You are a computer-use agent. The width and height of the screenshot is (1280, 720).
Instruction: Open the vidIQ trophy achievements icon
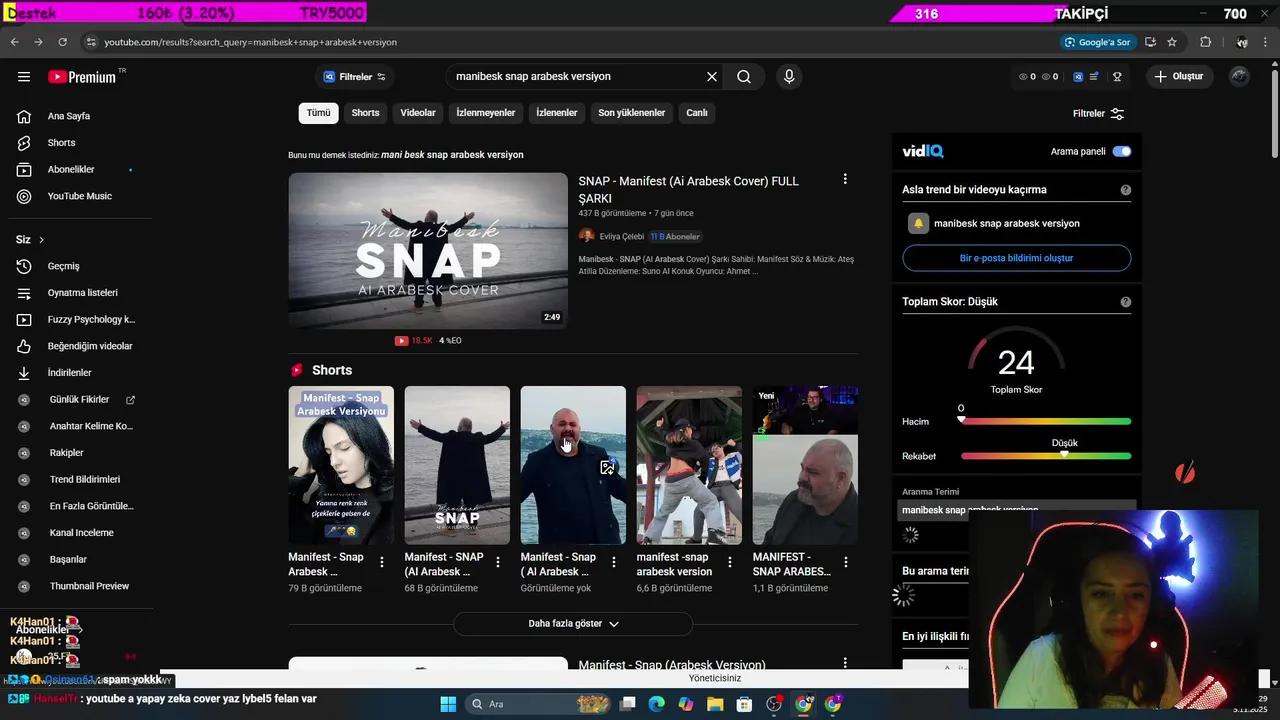coord(1117,77)
